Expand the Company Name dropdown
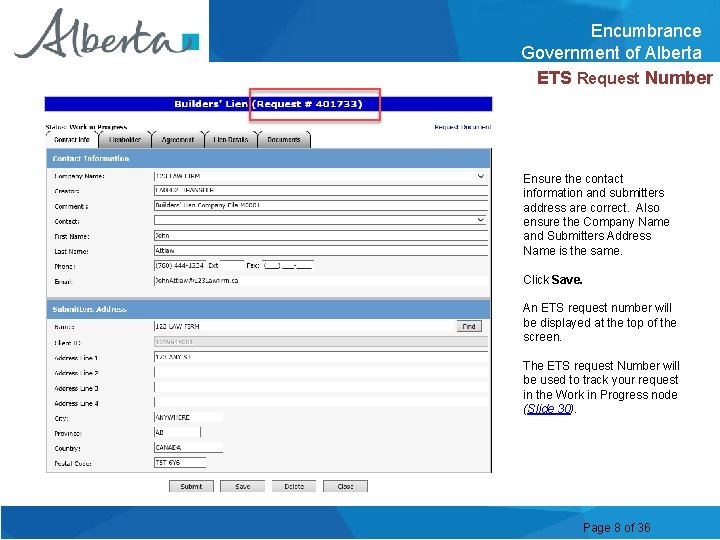This screenshot has height=540, width=720. coord(480,176)
